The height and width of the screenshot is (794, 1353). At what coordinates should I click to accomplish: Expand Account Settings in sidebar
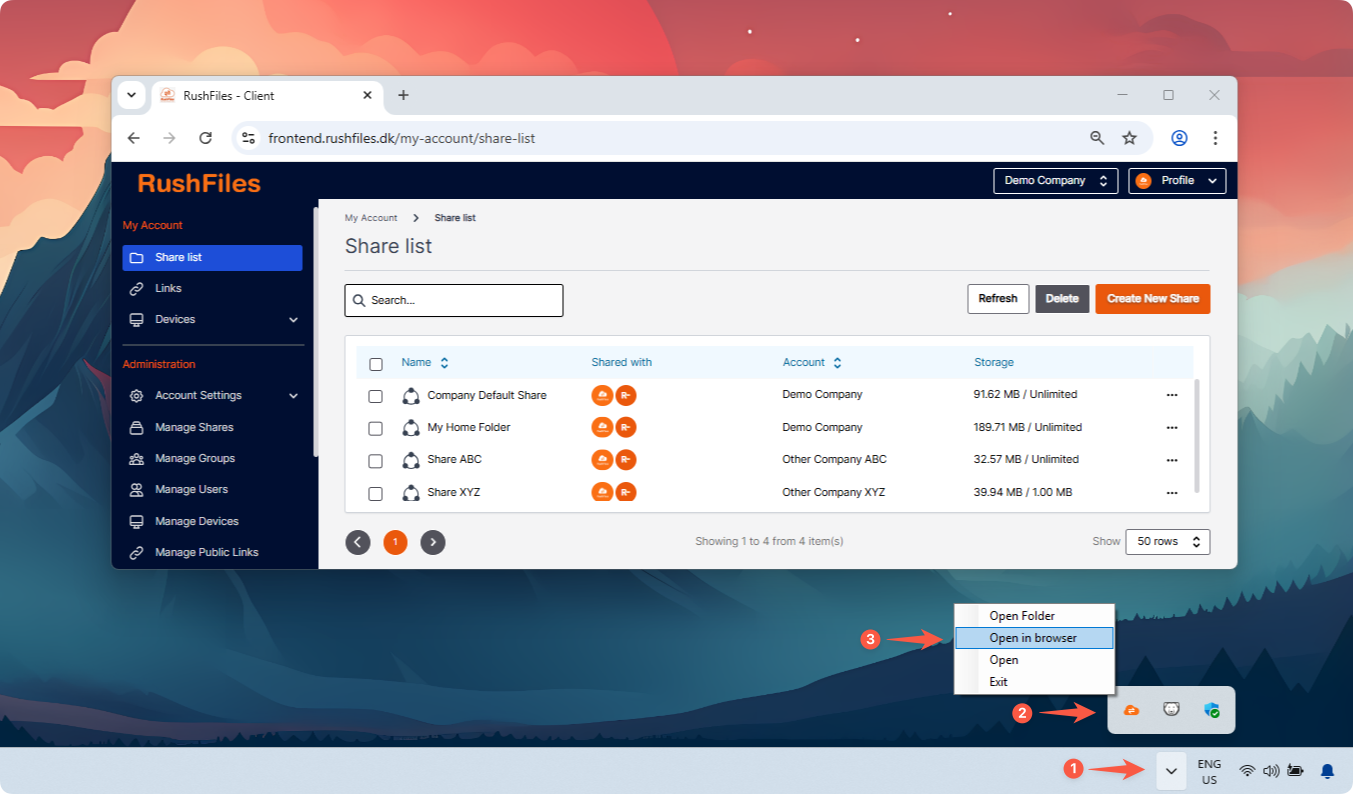point(293,396)
